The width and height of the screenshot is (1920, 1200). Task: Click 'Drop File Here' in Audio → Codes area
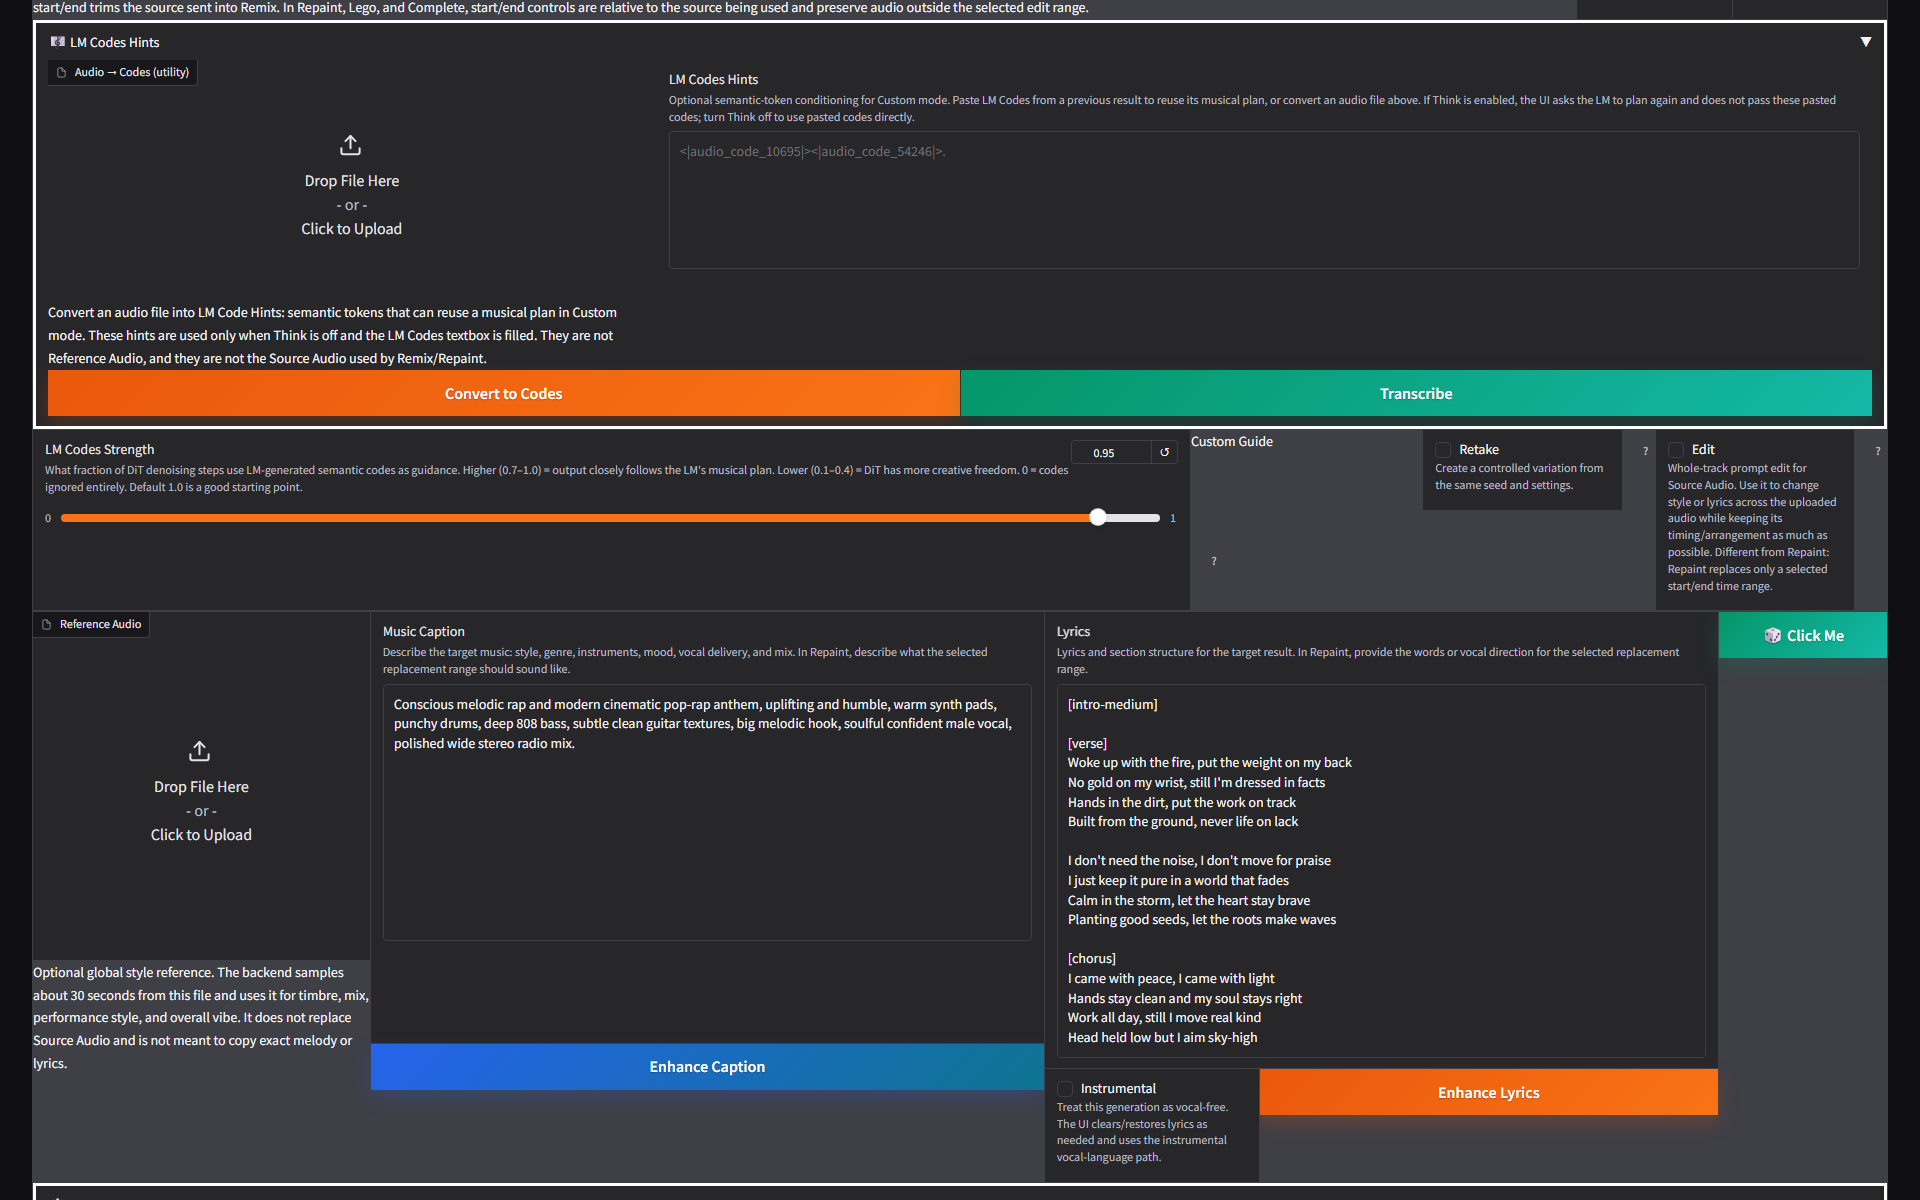pos(351,181)
